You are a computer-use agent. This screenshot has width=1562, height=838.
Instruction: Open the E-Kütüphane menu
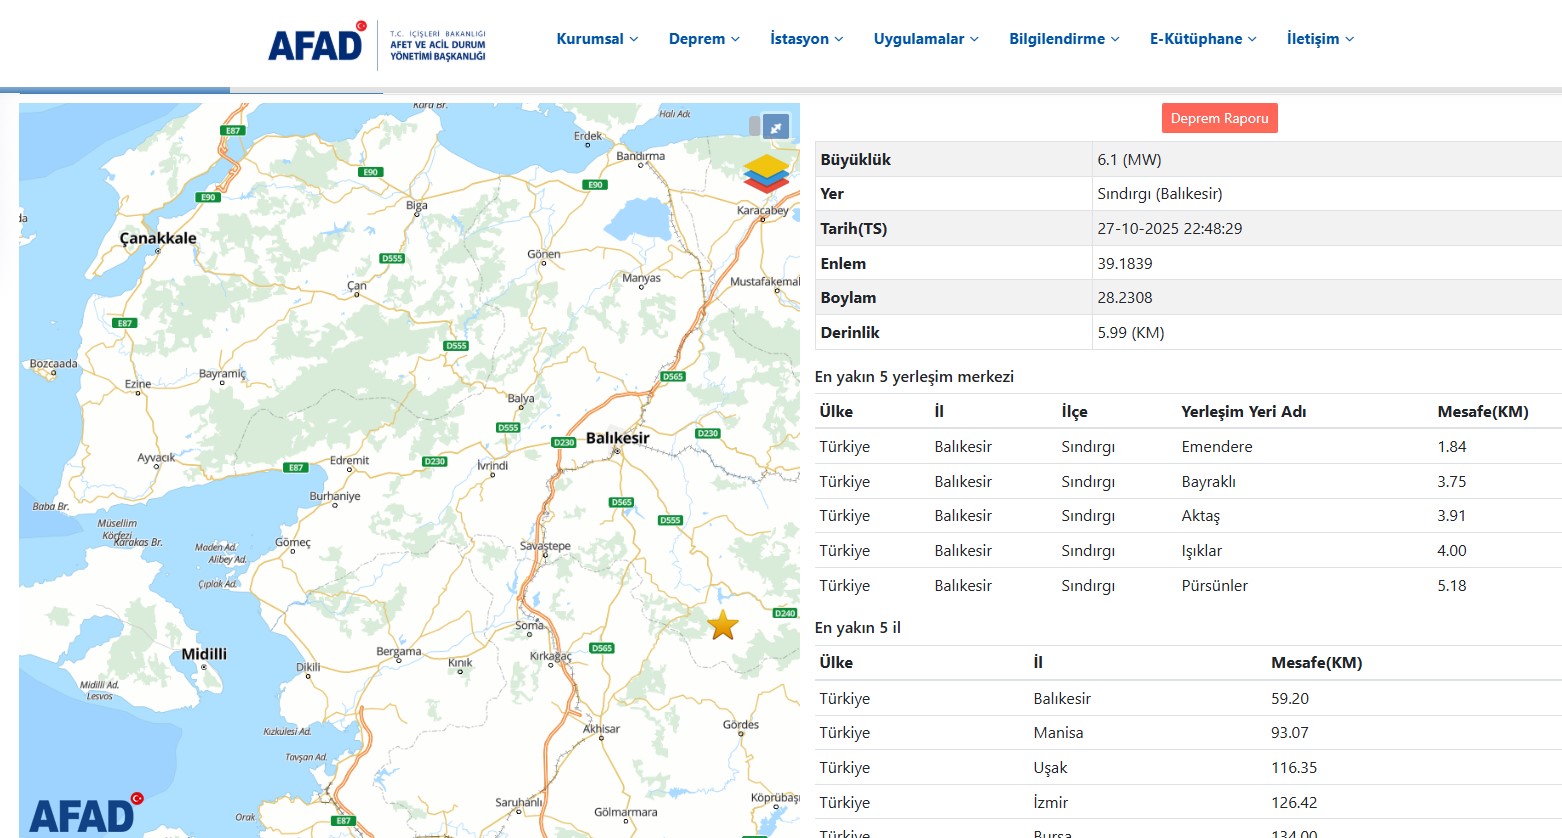click(1203, 39)
